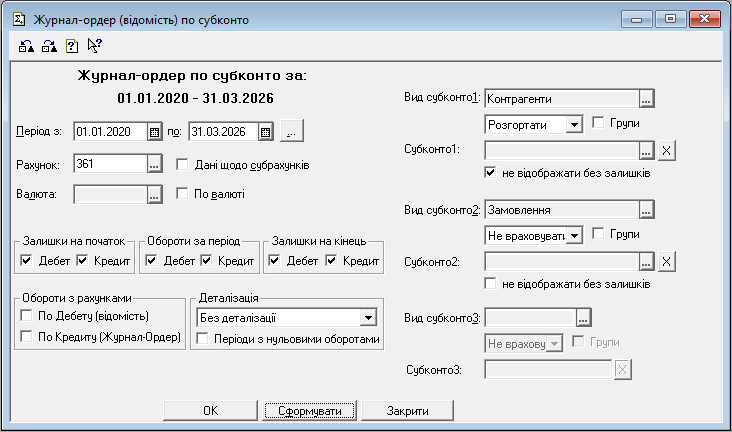Open the calendar for the 'по' end date
Image resolution: width=732 pixels, height=432 pixels.
coord(265,132)
